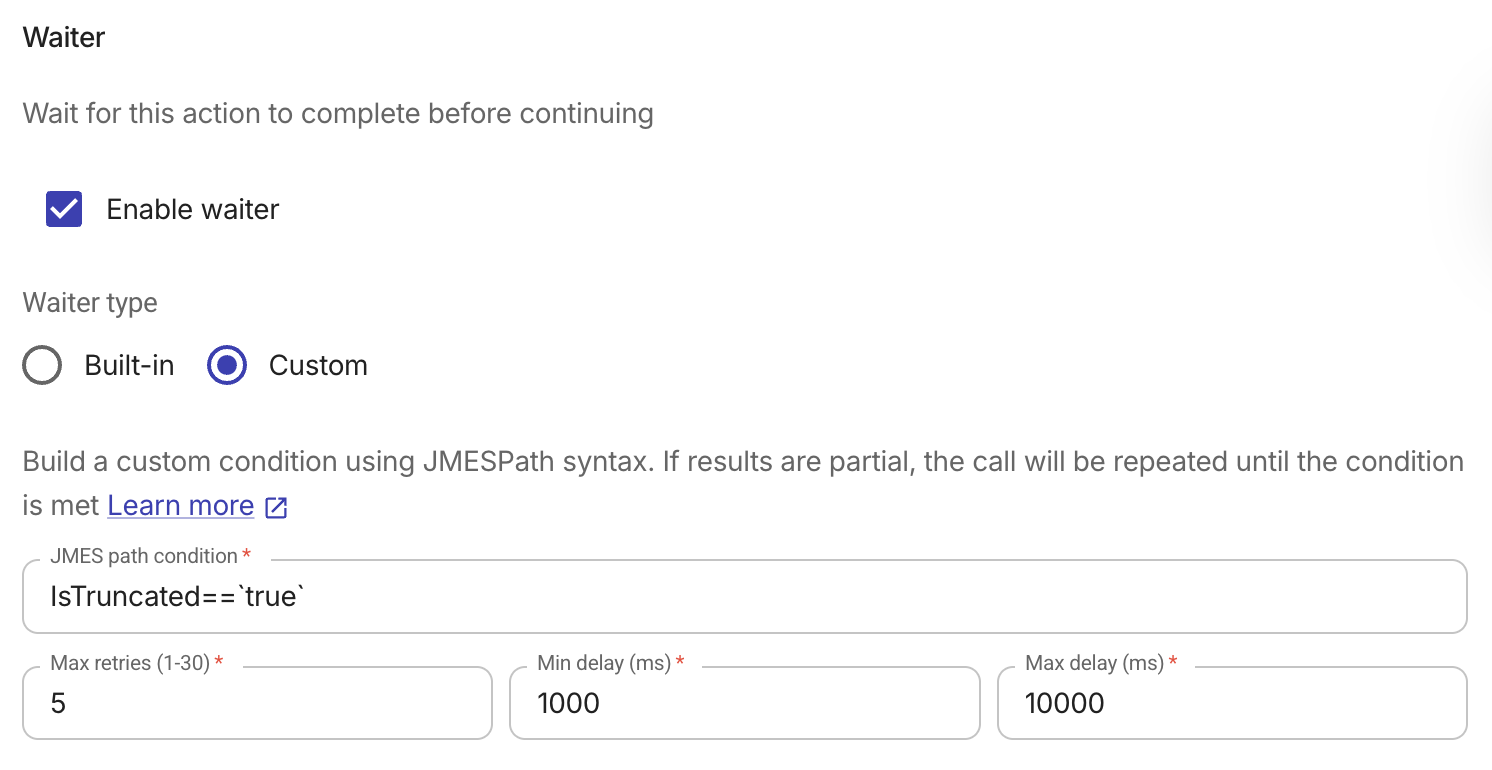The height and width of the screenshot is (770, 1492).
Task: Select the Custom radio button
Action: pos(227,365)
